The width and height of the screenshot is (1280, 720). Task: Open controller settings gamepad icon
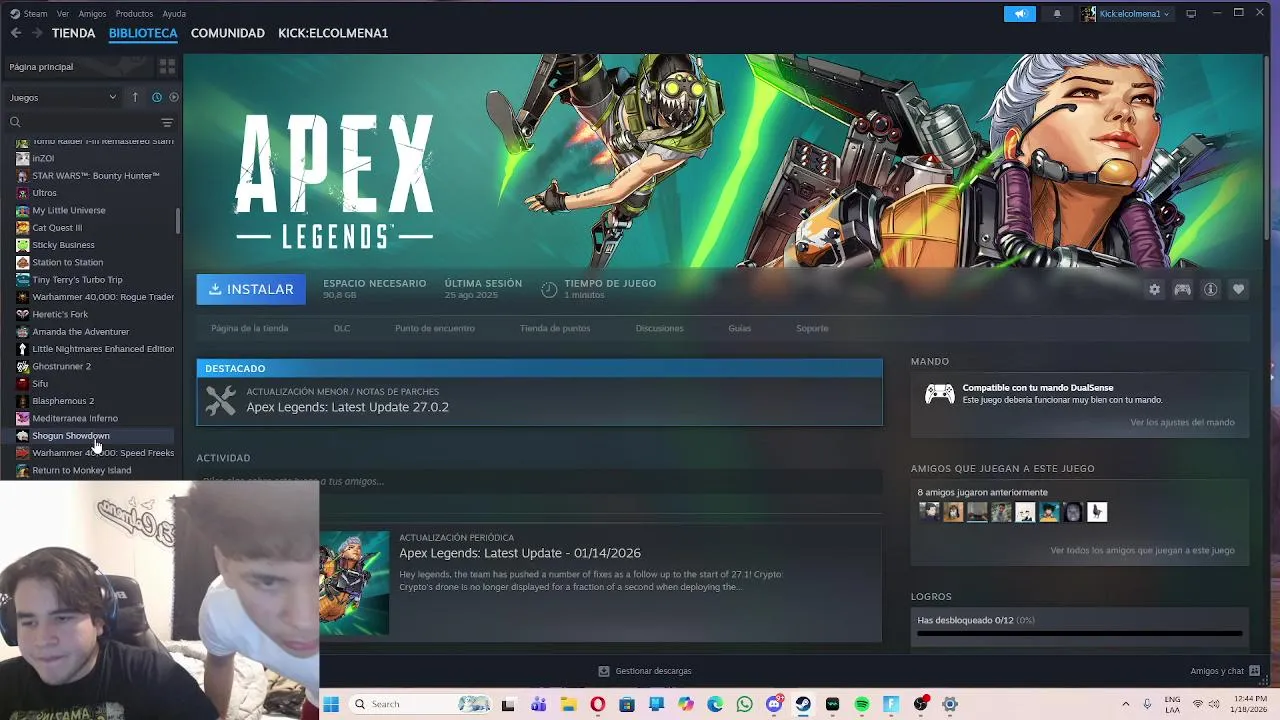click(x=1182, y=289)
